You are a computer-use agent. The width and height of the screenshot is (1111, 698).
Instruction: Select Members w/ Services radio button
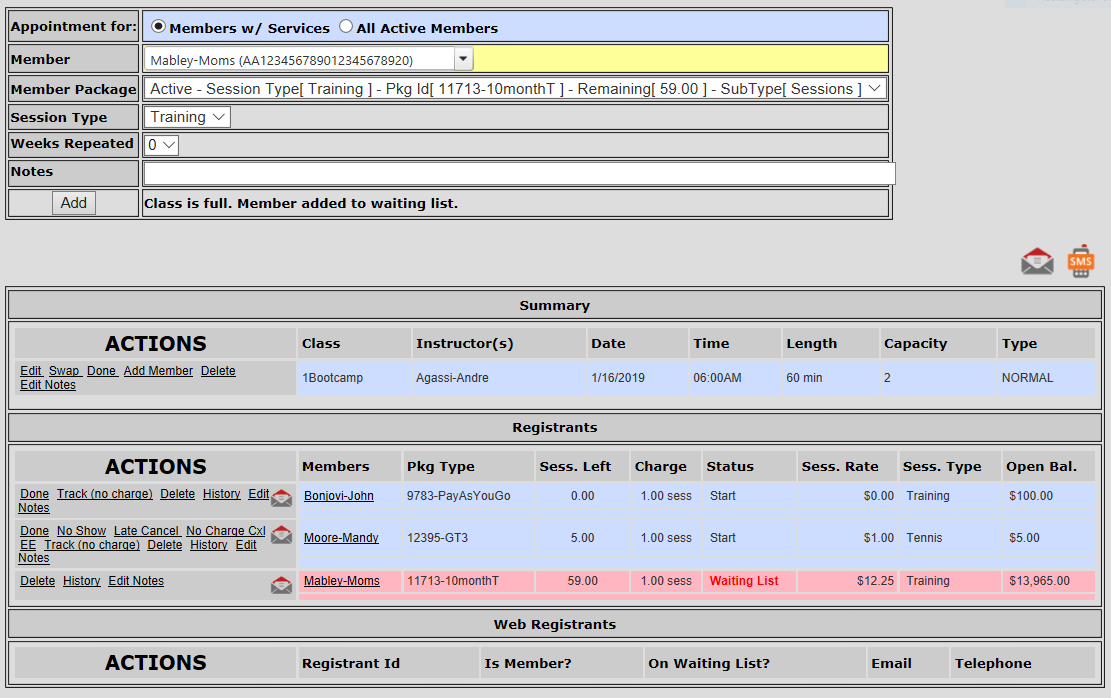coord(159,27)
